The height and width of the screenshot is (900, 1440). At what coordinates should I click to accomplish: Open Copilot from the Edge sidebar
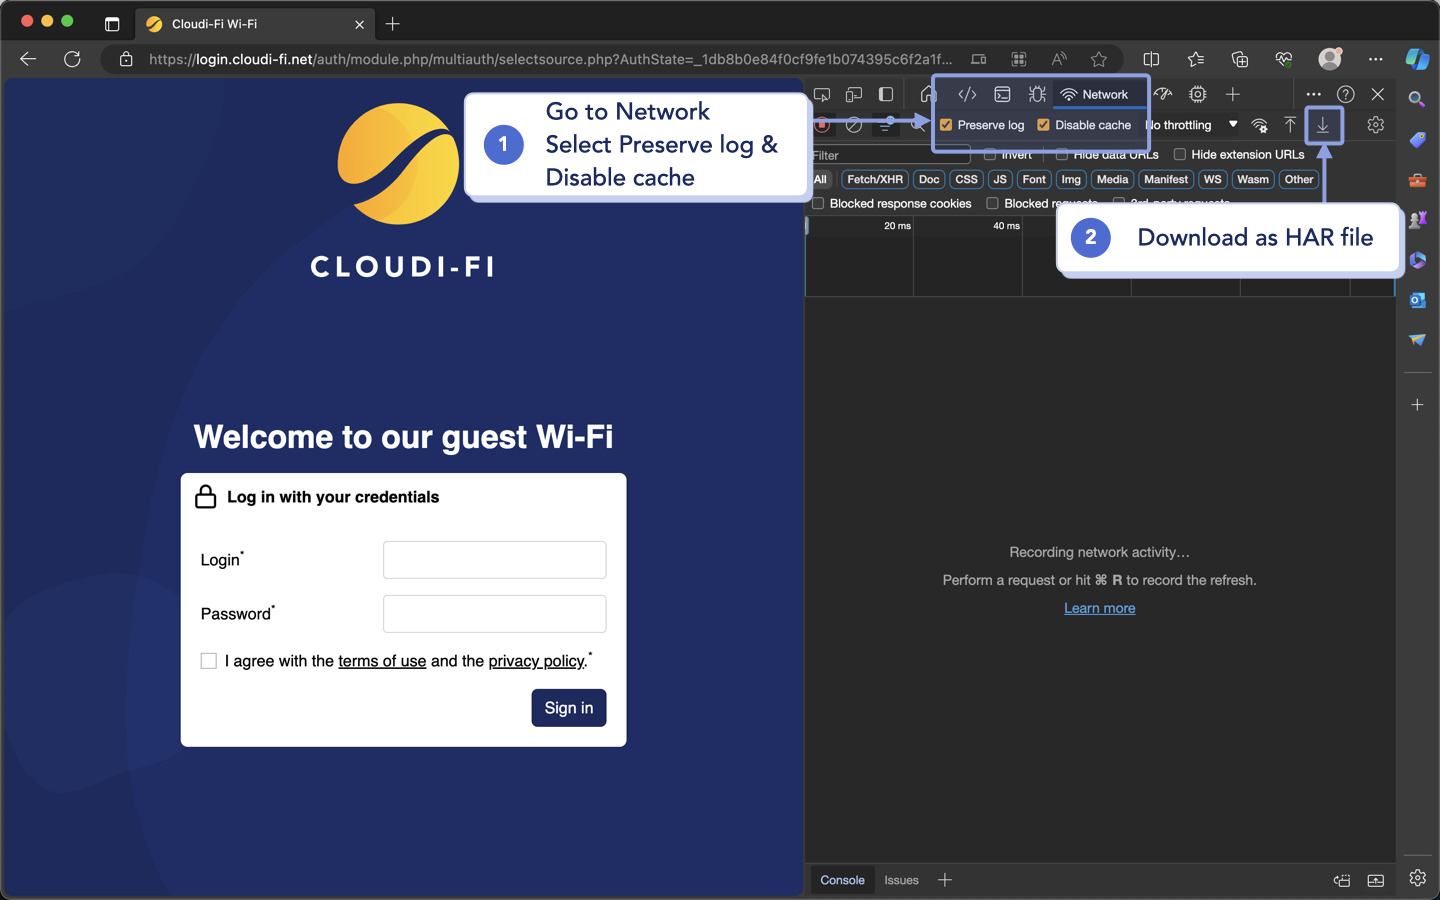pyautogui.click(x=1417, y=59)
